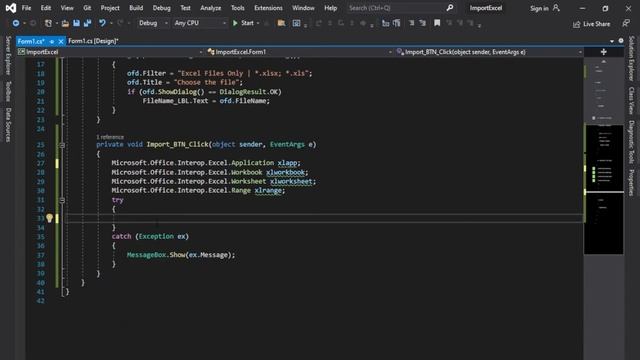Image resolution: width=640 pixels, height=360 pixels.
Task: Open the Extensions menu
Action: pyautogui.click(x=268, y=8)
